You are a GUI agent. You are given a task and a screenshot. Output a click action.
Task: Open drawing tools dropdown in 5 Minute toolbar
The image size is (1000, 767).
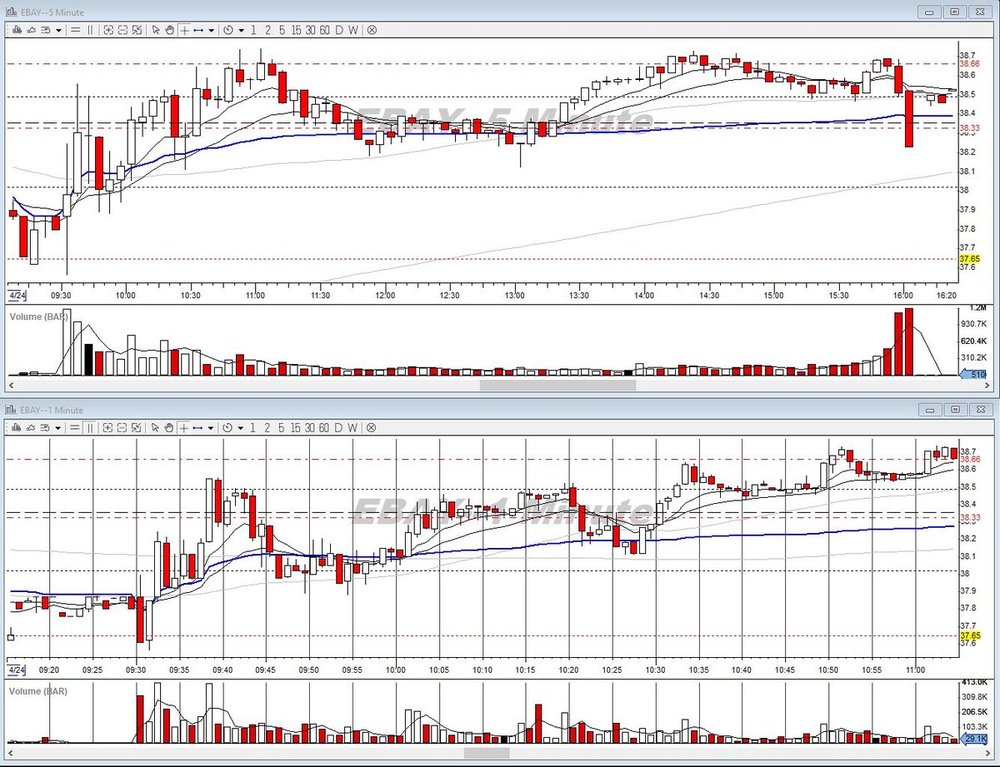pos(211,30)
